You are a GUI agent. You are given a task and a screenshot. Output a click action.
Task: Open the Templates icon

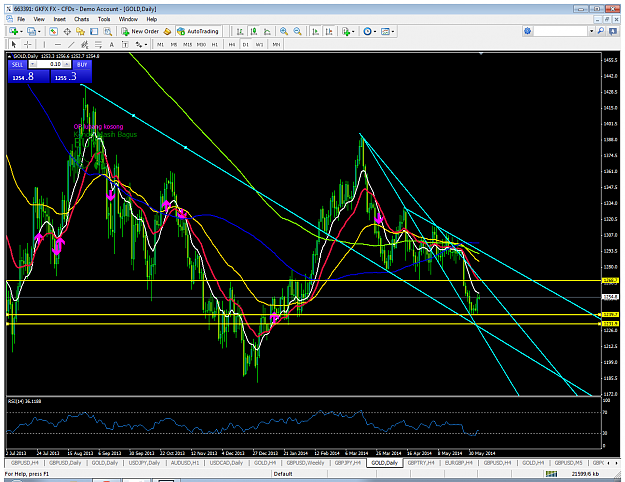[x=385, y=31]
